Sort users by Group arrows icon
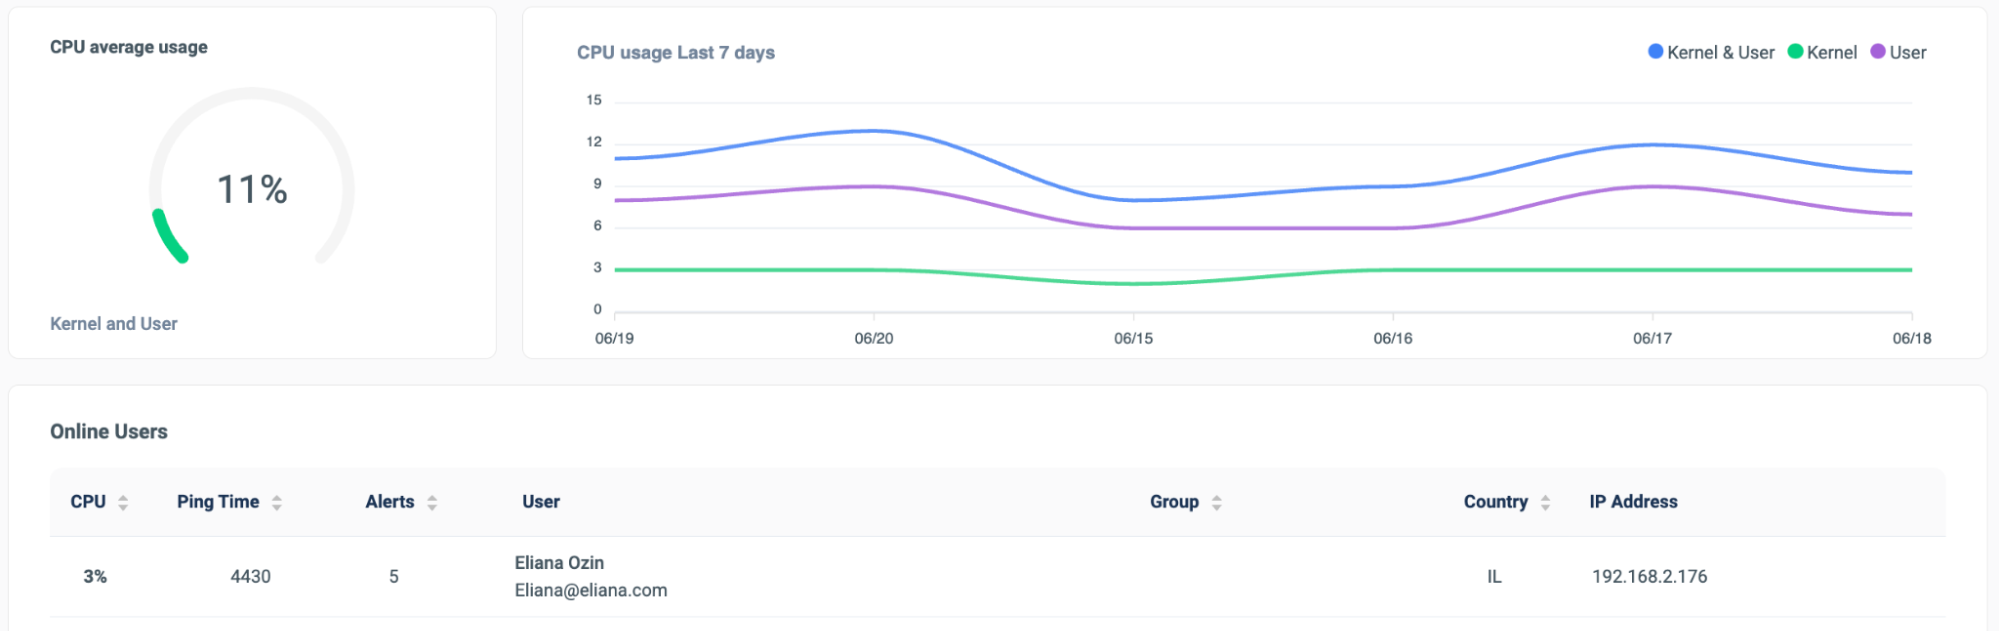1999x631 pixels. 1217,503
